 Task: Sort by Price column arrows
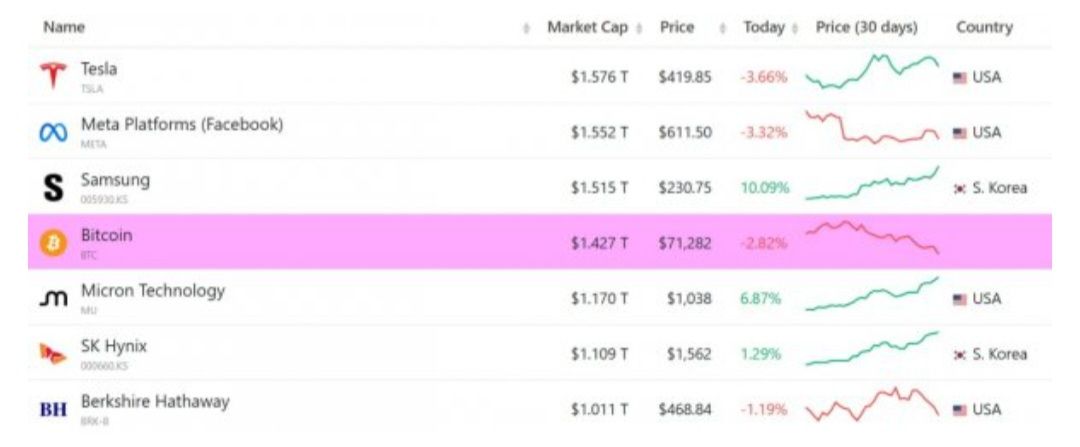(x=723, y=28)
